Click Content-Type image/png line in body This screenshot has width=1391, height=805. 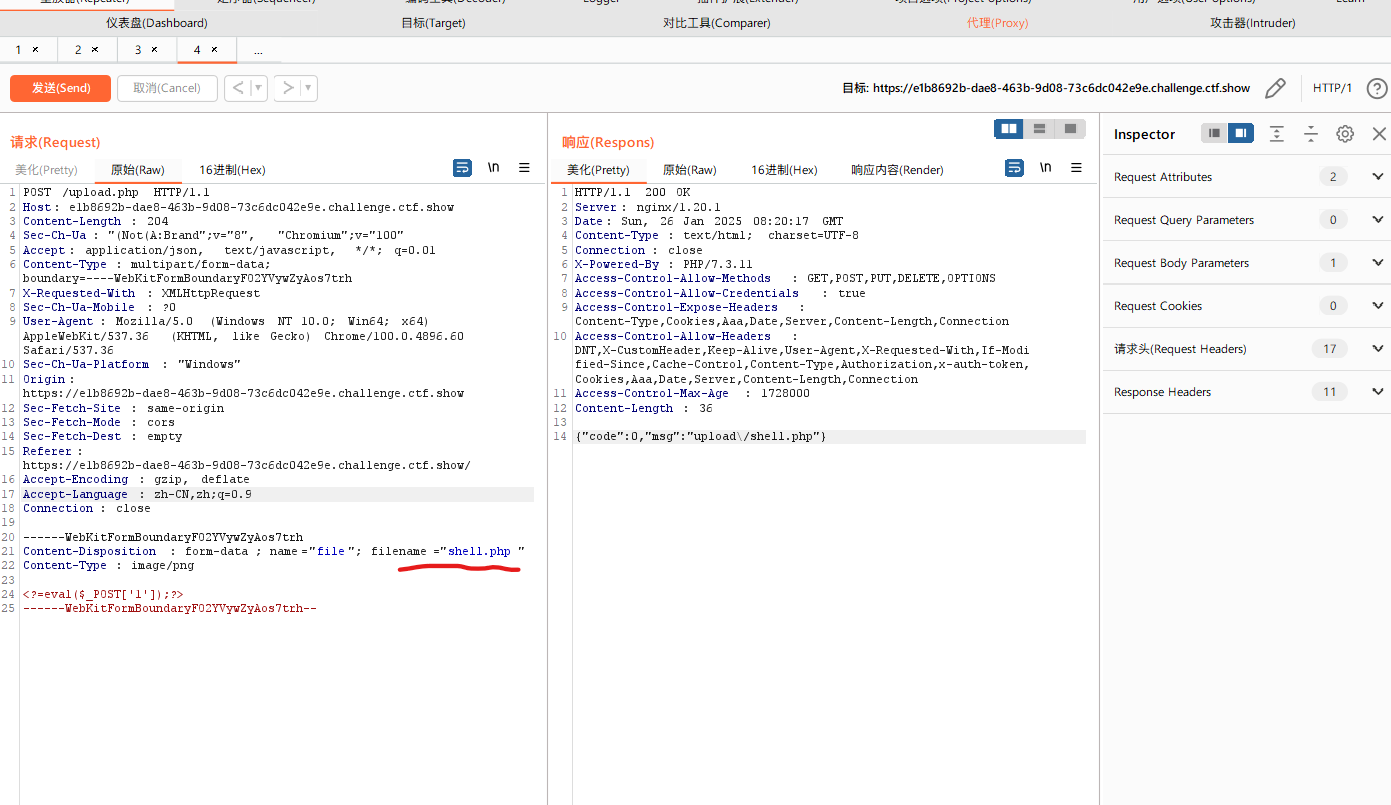coord(108,565)
